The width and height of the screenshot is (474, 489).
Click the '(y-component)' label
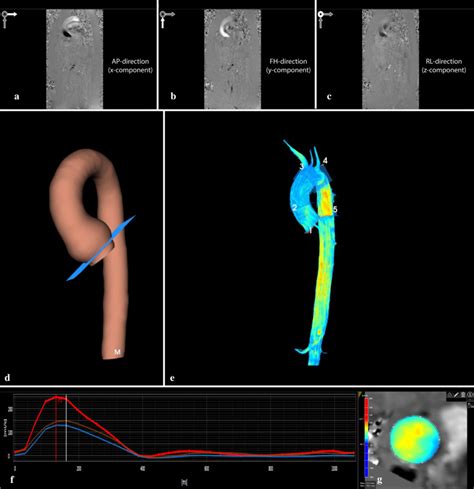point(288,70)
